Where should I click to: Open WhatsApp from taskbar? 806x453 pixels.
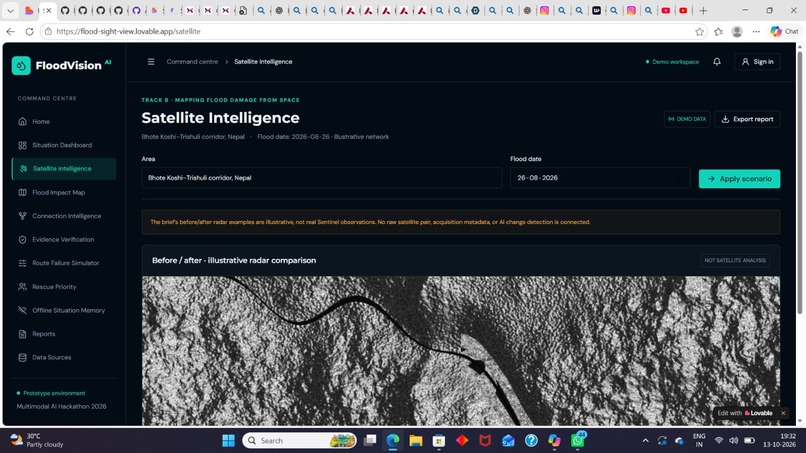coord(577,441)
